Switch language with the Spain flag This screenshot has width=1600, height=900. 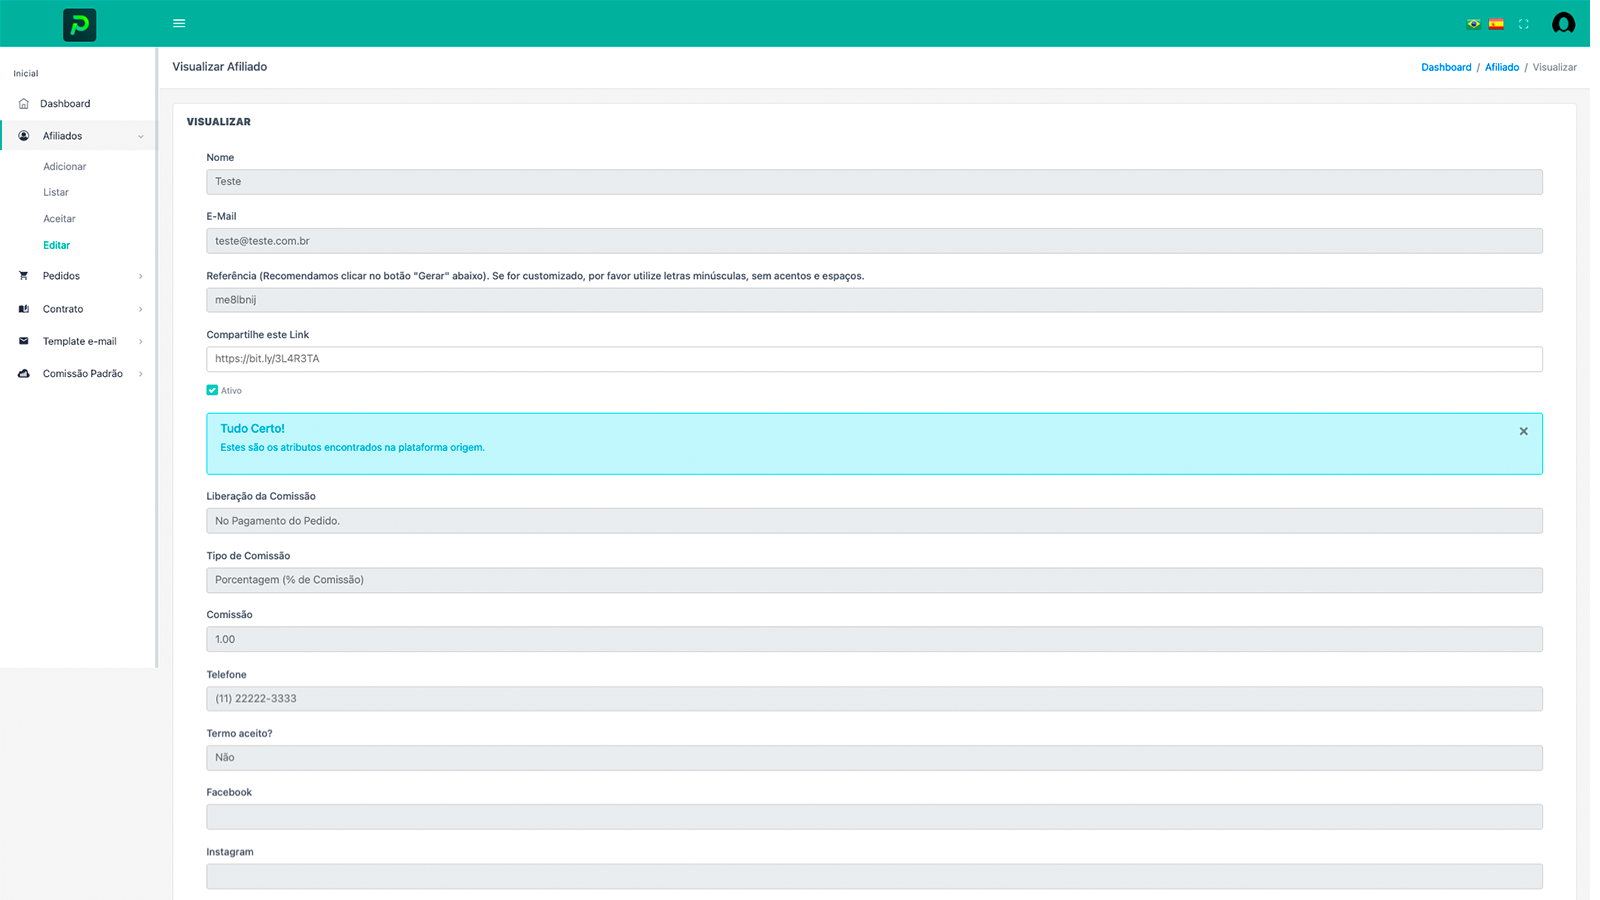pos(1496,24)
